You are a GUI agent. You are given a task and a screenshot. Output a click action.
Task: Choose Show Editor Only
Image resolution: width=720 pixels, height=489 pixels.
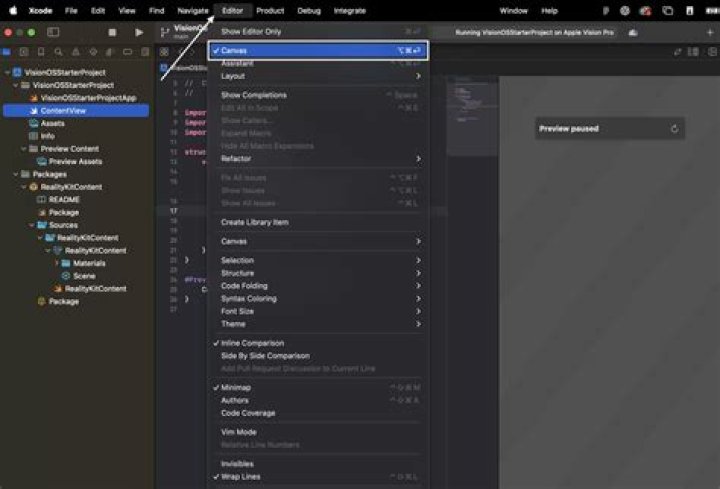click(318, 32)
